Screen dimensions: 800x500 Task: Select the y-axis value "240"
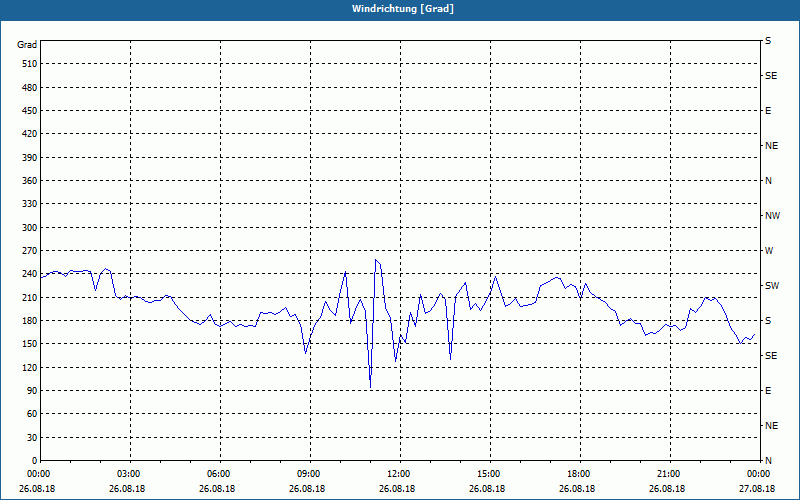[30, 274]
